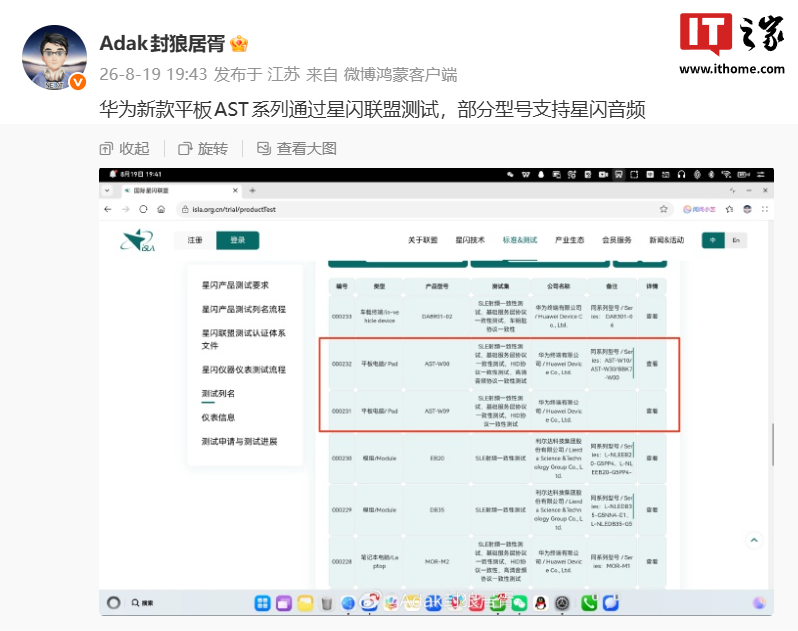The image size is (798, 631).
Task: Open the 标准&测试 menu
Action: tap(520, 240)
